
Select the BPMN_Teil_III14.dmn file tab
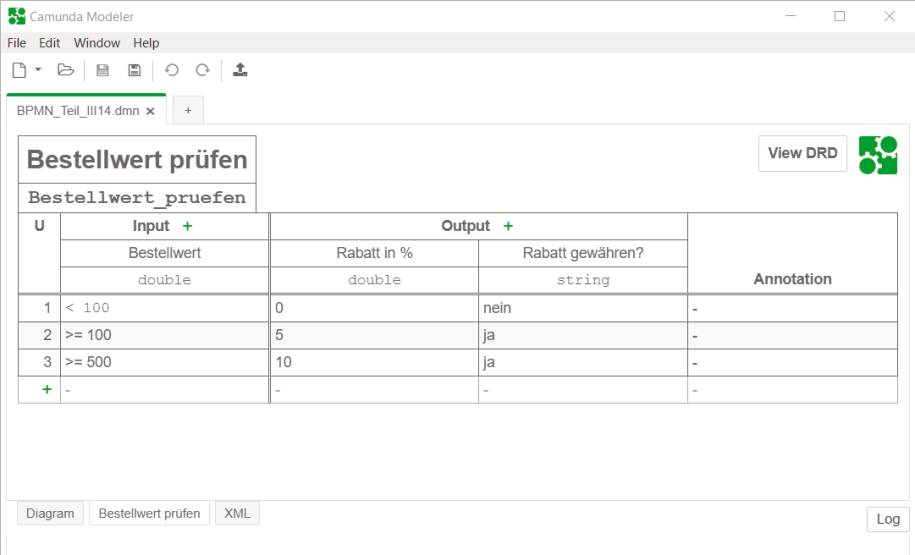click(86, 110)
